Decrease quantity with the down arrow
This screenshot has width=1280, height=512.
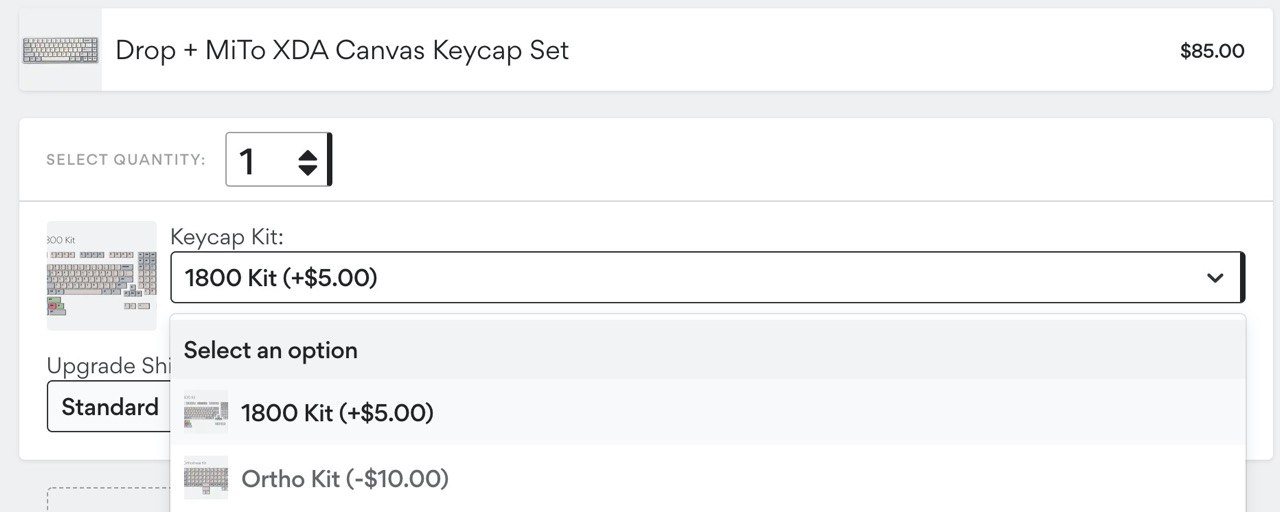coord(308,169)
